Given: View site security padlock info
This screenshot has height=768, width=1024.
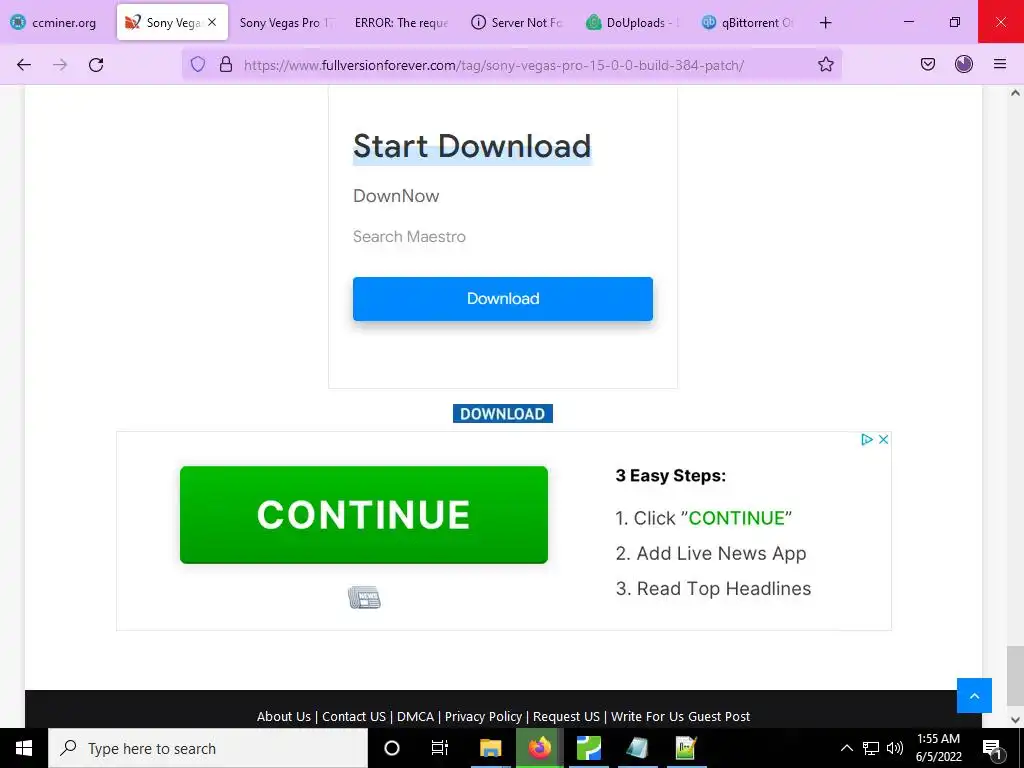Looking at the screenshot, I should pos(226,64).
